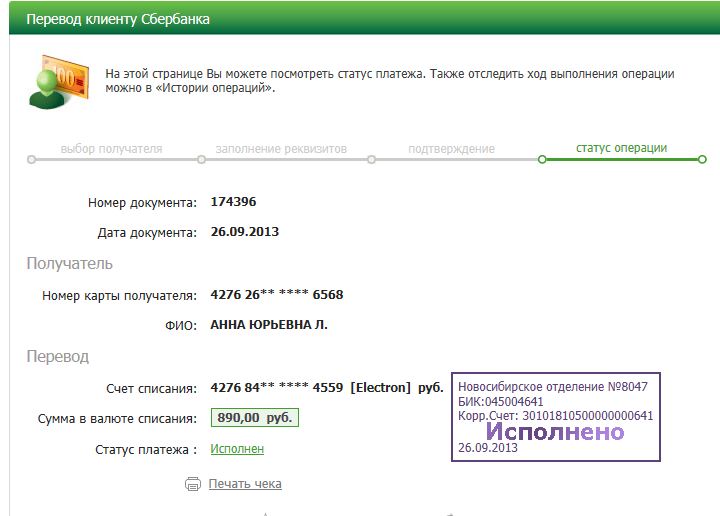Select the заполнение реквизитов step
Viewport: 720px width, 516px height.
click(x=281, y=149)
